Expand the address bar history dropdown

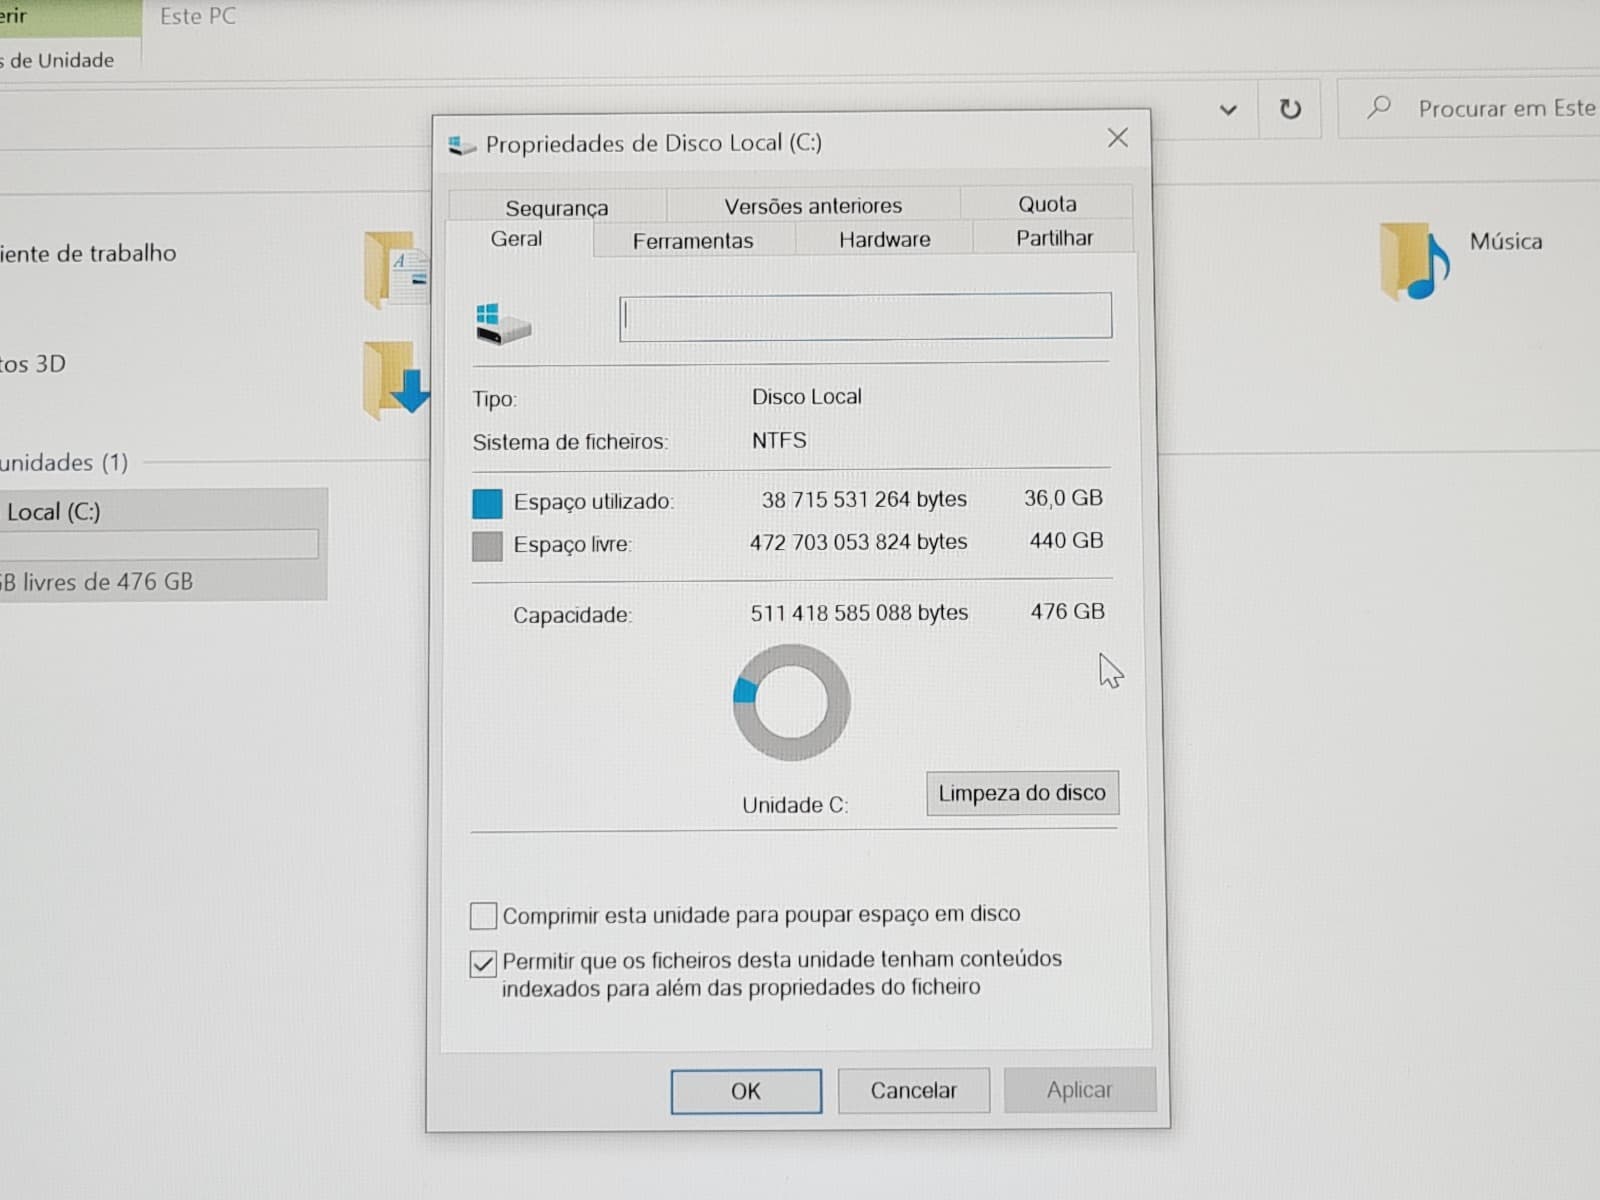(x=1228, y=110)
